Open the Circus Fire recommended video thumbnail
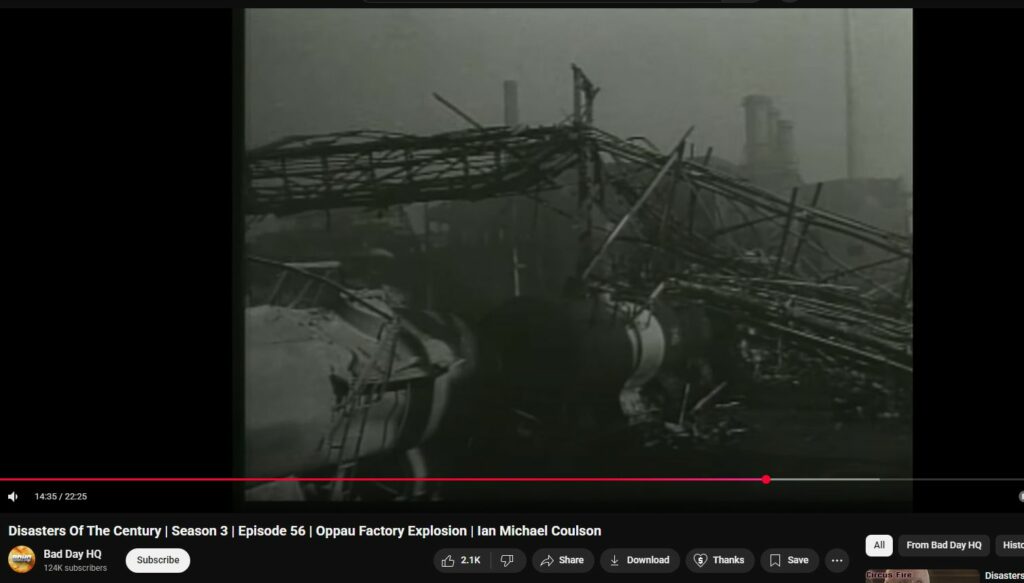This screenshot has height=583, width=1024. pyautogui.click(x=922, y=576)
